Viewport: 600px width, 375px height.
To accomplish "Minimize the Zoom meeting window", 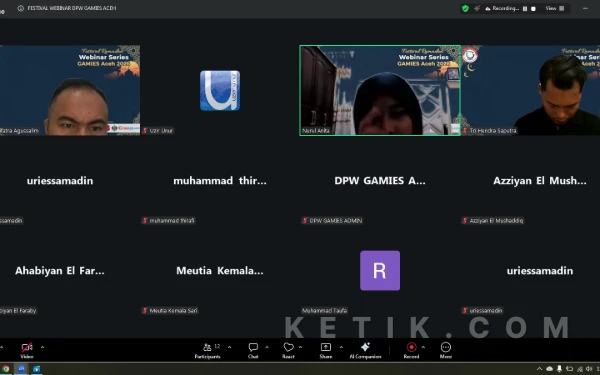I will point(585,8).
